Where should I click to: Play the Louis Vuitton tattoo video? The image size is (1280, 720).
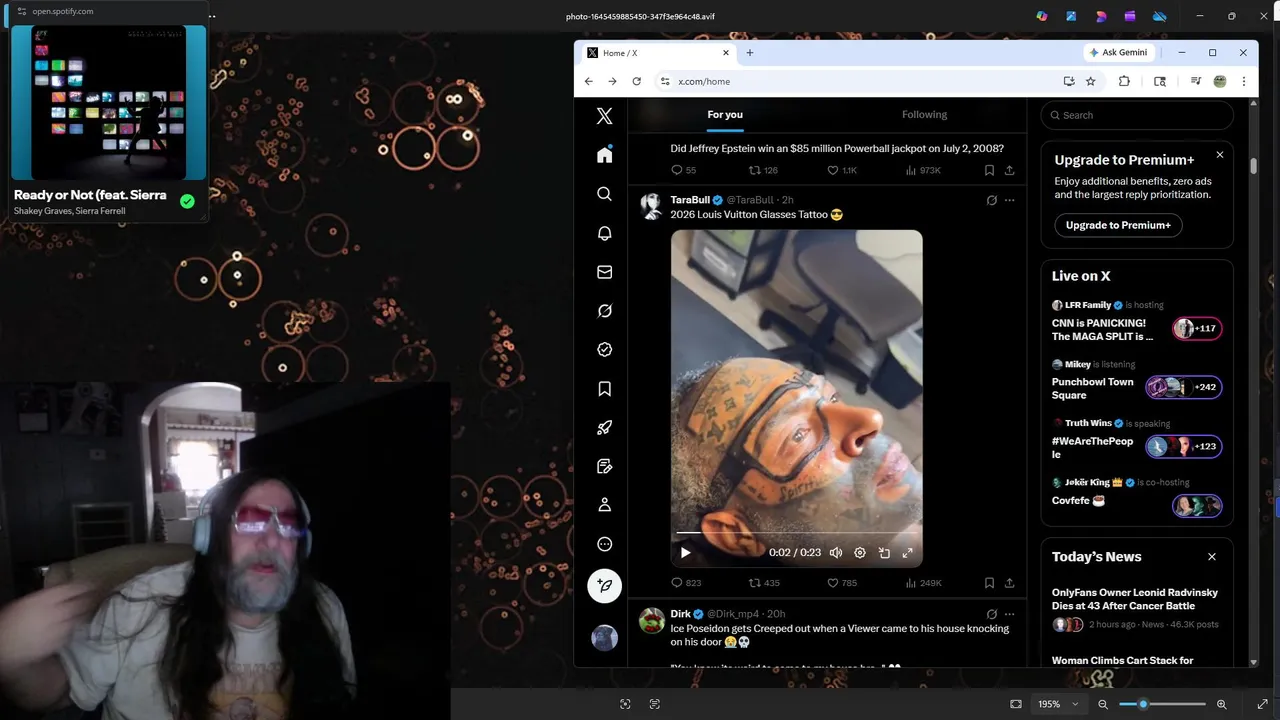[685, 552]
